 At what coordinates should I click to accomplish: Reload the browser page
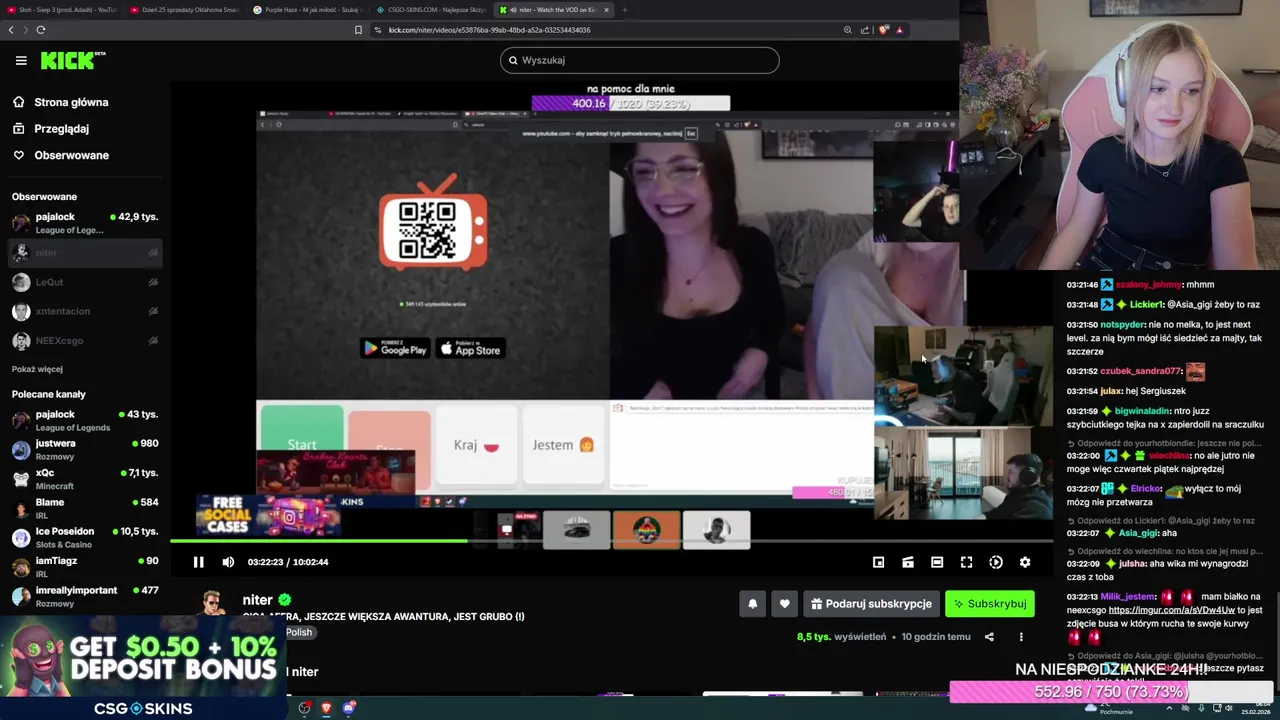click(x=41, y=30)
